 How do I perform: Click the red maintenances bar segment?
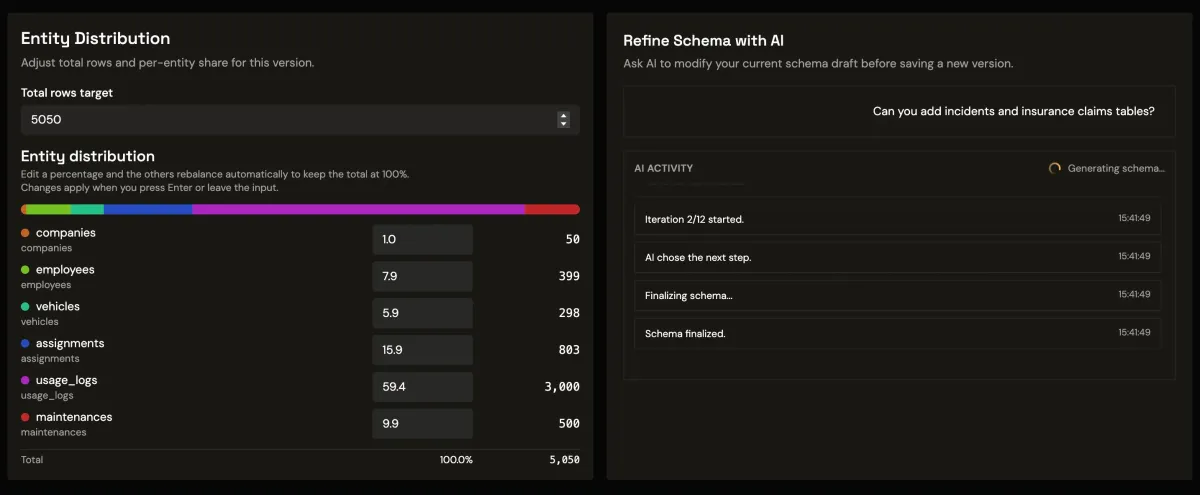pyautogui.click(x=552, y=210)
